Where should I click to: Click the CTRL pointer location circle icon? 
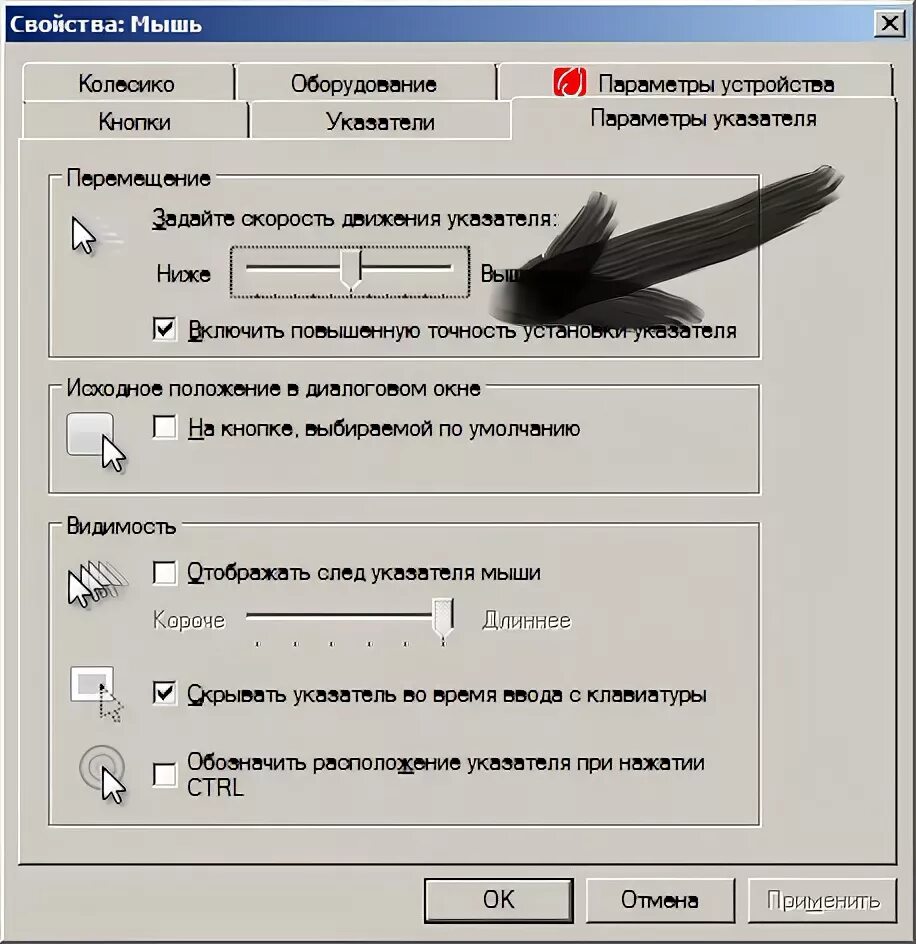point(102,774)
